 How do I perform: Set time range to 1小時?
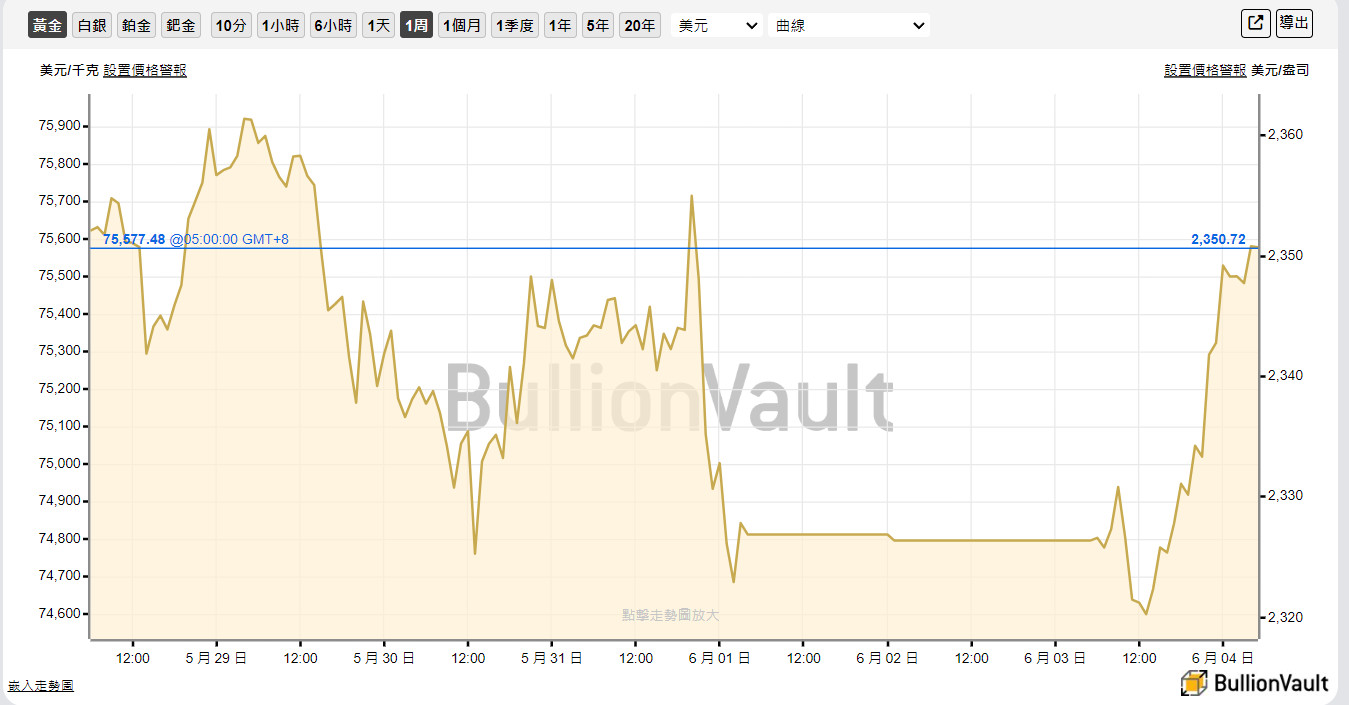[280, 25]
